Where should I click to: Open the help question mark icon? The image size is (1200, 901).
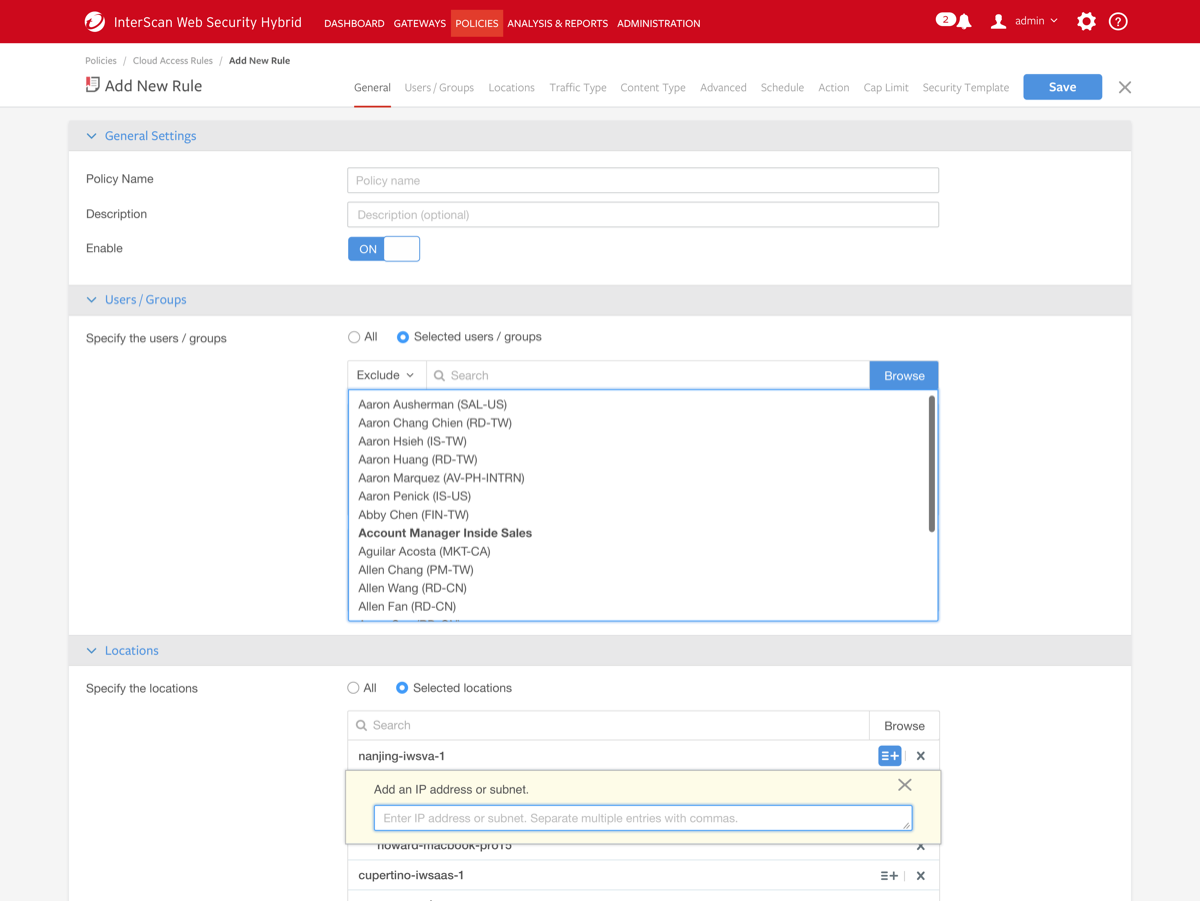(x=1118, y=21)
